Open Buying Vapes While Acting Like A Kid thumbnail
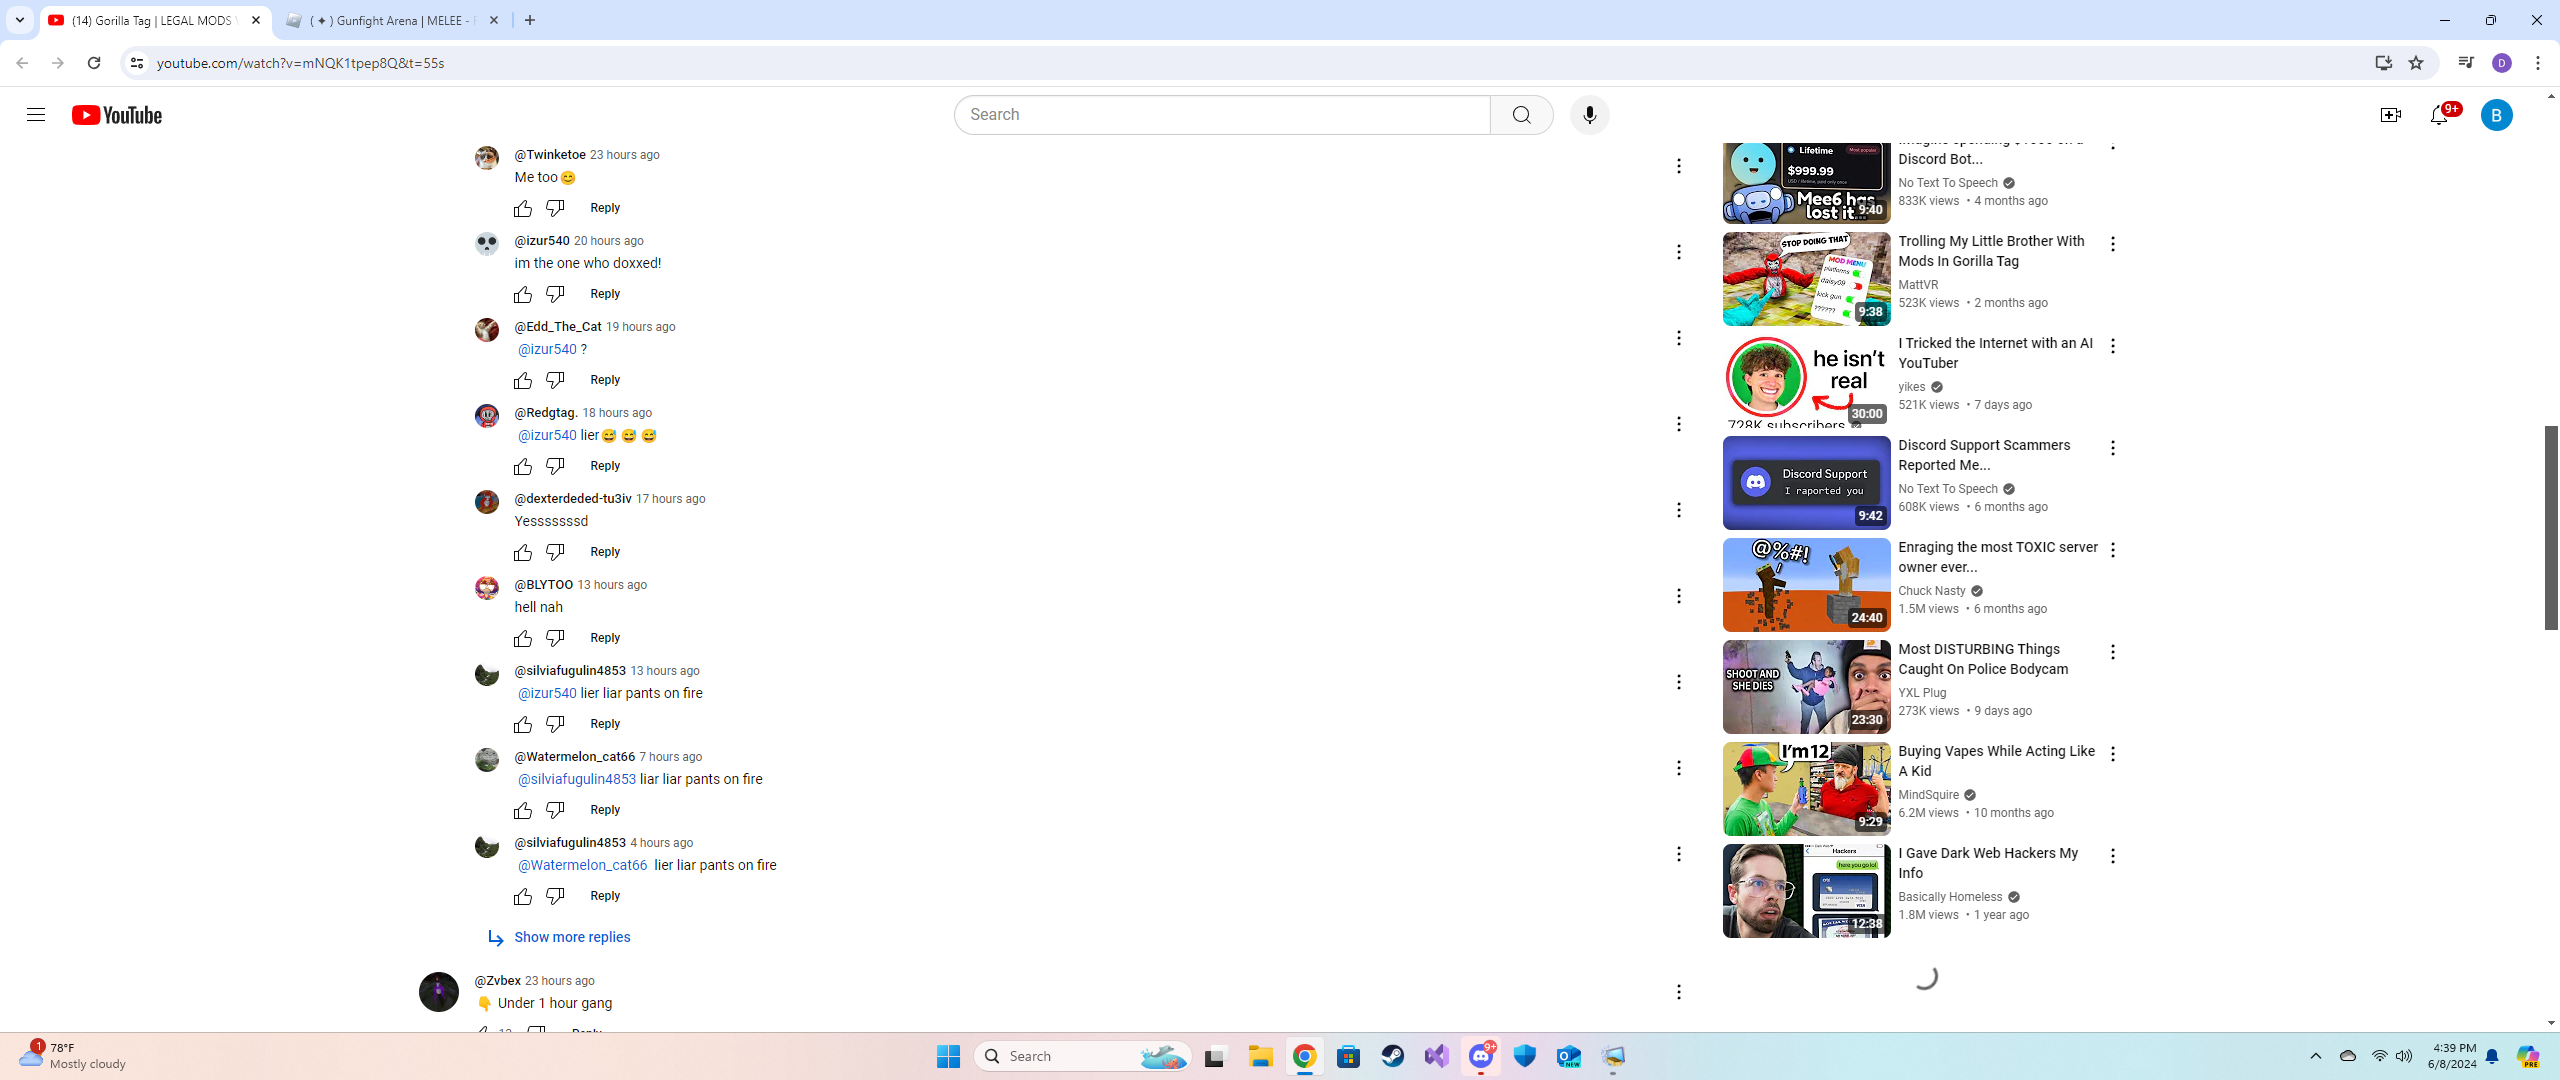 (1806, 789)
